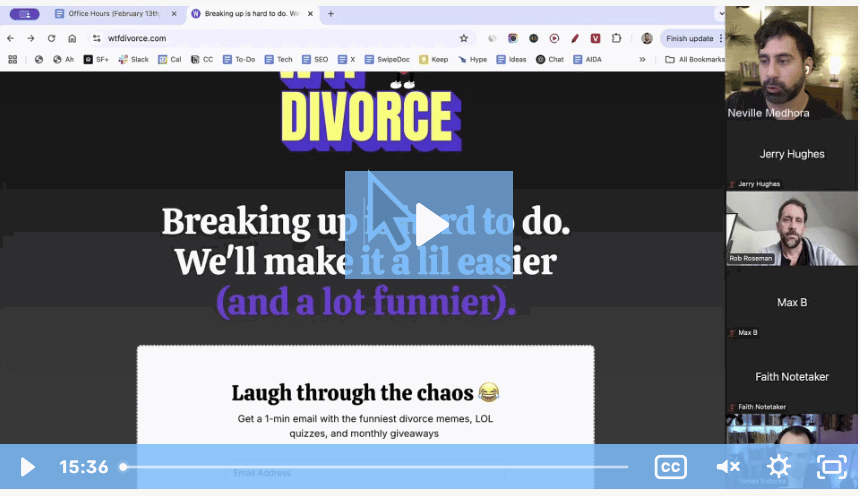Open video settings gear in player bar
Screen dimensions: 860x496
(x=778, y=467)
